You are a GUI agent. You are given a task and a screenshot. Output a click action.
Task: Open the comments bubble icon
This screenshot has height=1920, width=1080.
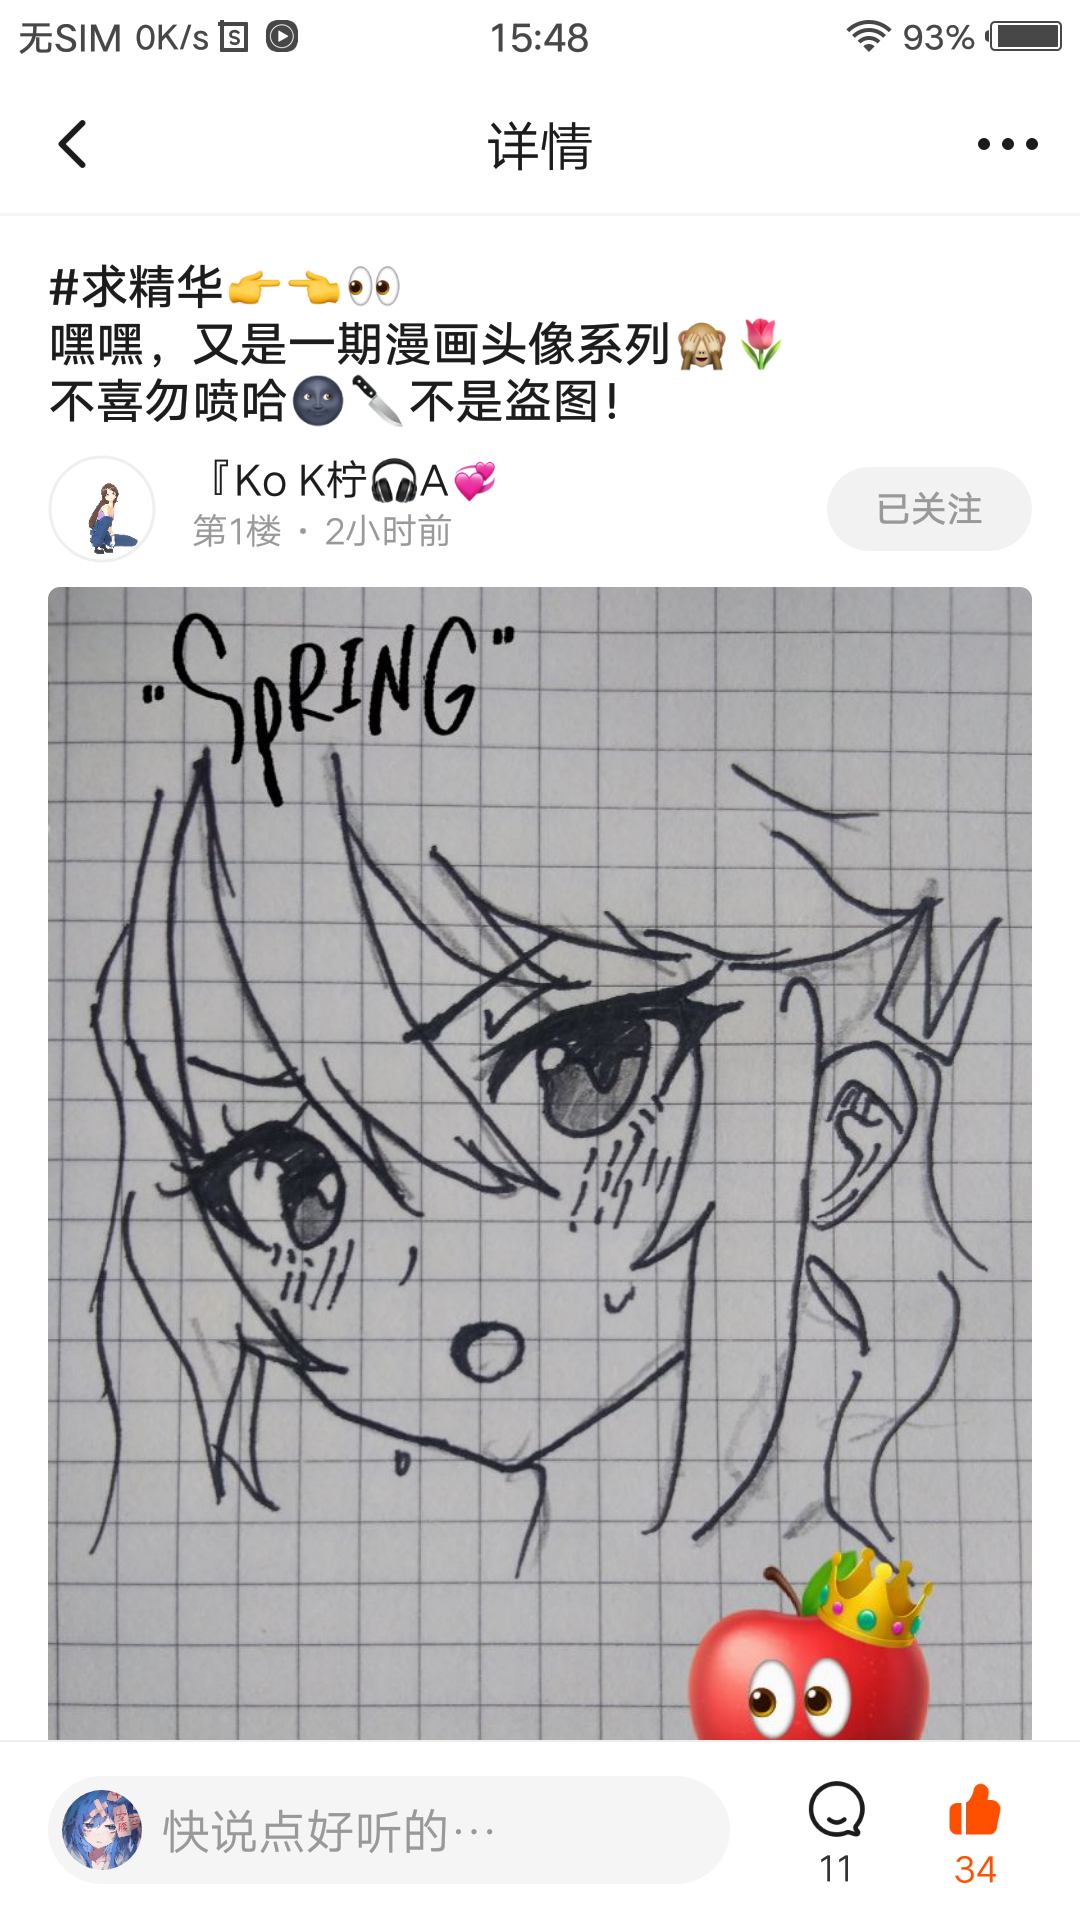click(836, 1810)
